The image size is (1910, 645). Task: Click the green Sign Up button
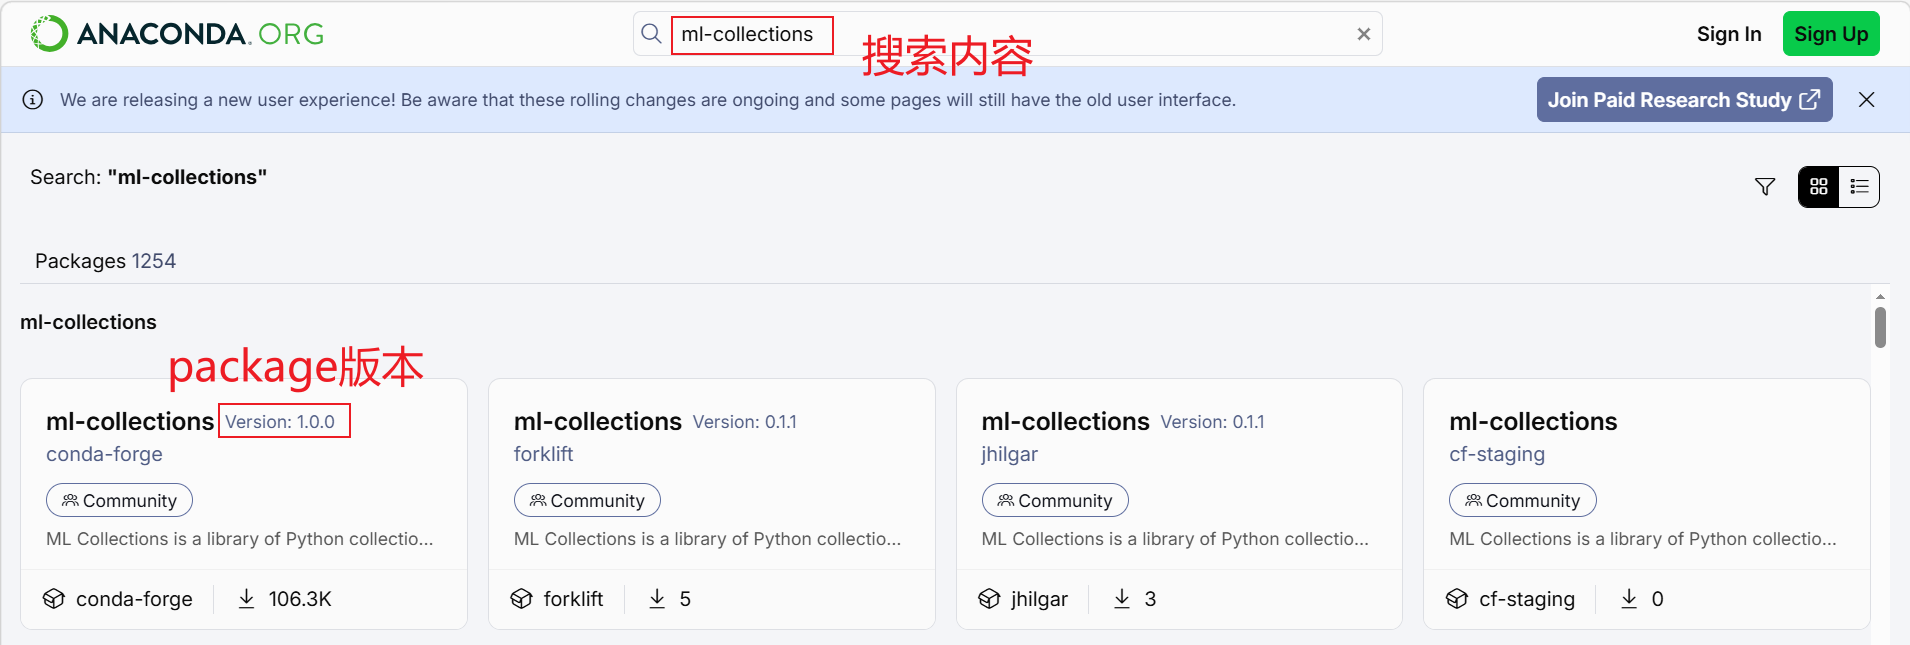[x=1831, y=34]
